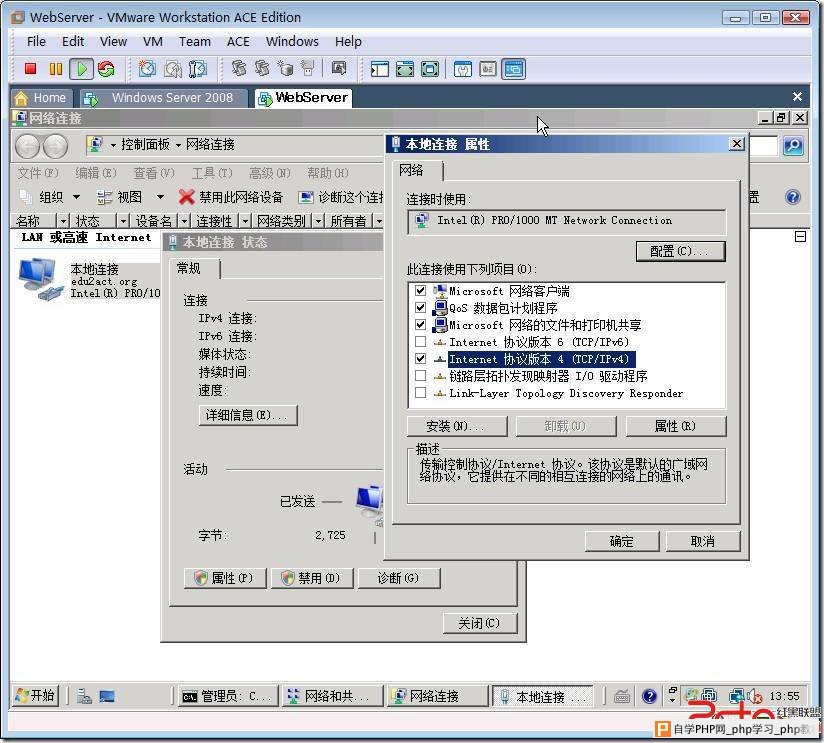The height and width of the screenshot is (743, 824).
Task: Uncheck QoS 数据包计划程序 checkbox
Action: tap(420, 307)
